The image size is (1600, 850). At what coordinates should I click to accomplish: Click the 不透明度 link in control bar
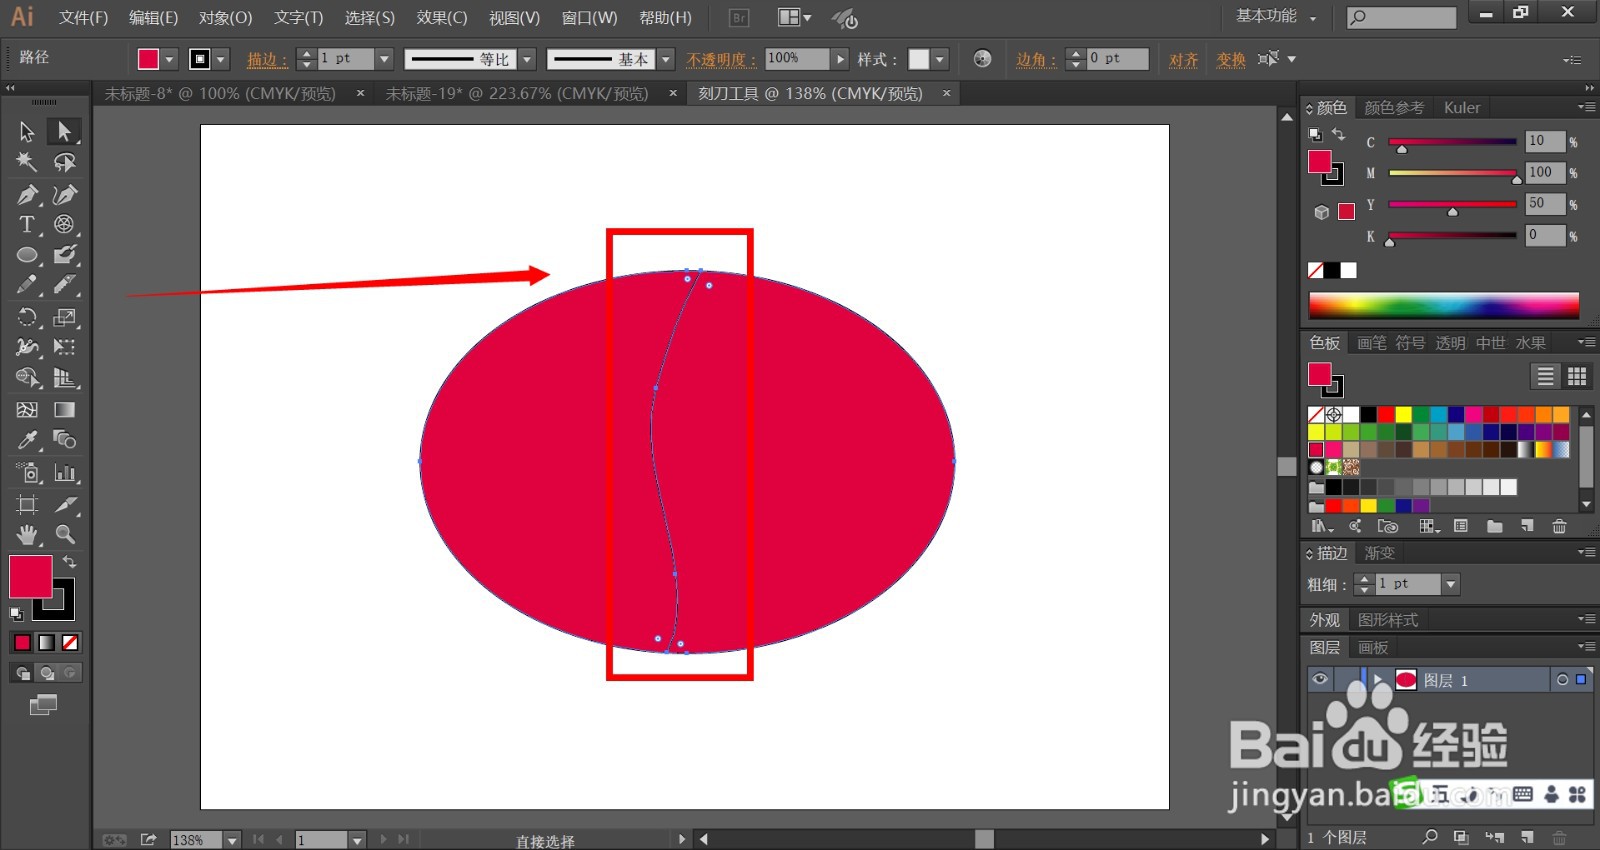[722, 60]
